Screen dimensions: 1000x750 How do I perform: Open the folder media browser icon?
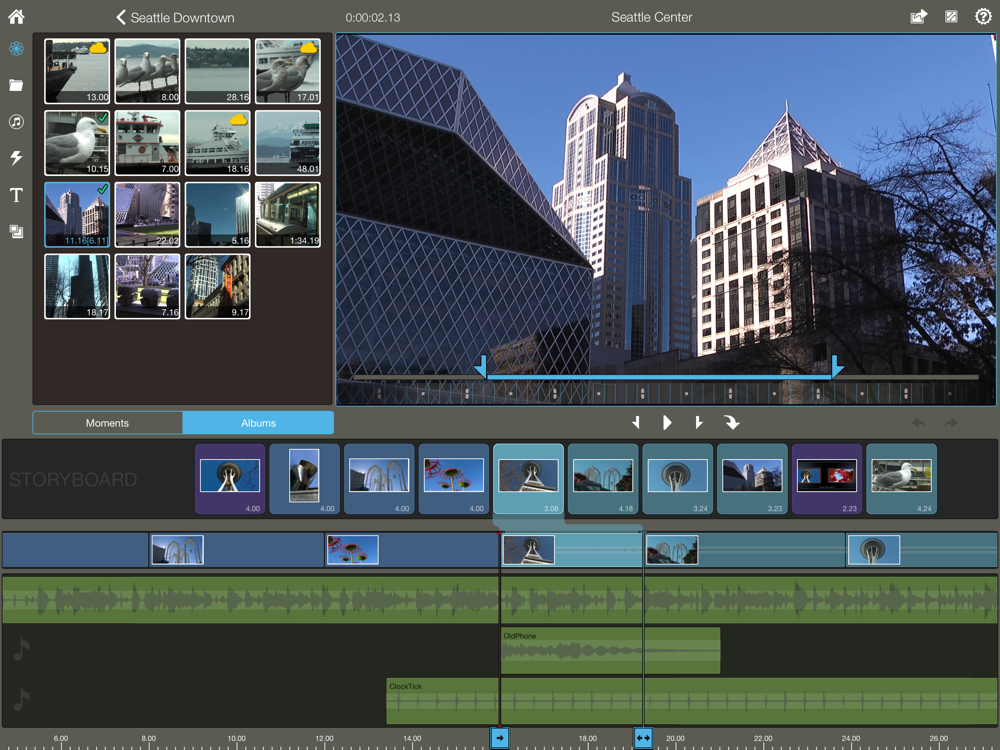point(17,85)
